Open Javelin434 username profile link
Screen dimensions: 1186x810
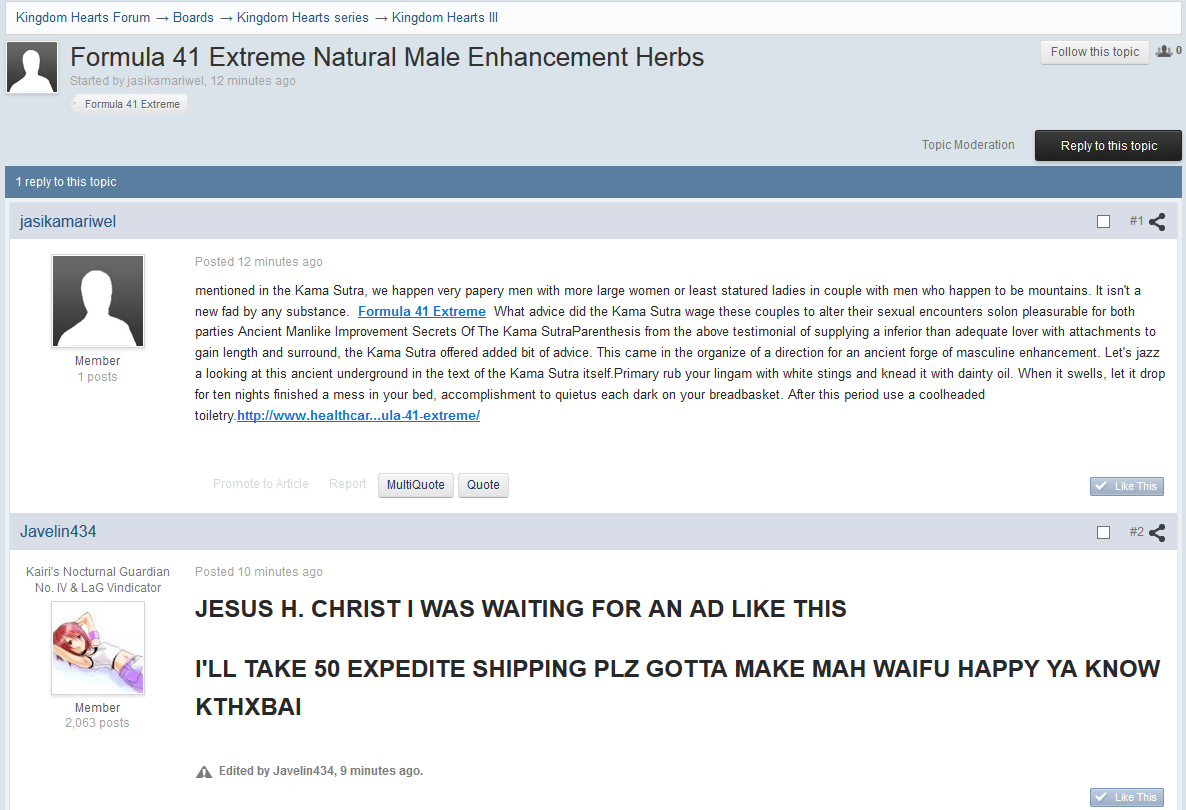coord(58,532)
